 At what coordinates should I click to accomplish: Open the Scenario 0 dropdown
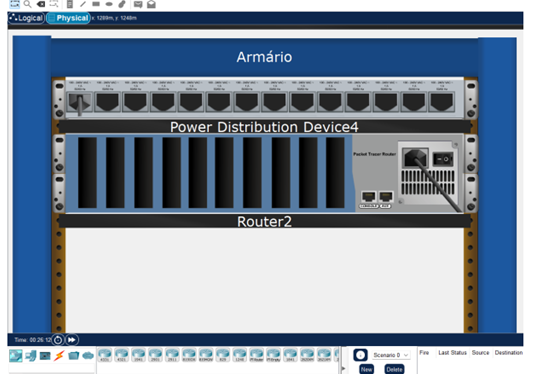[x=391, y=355]
